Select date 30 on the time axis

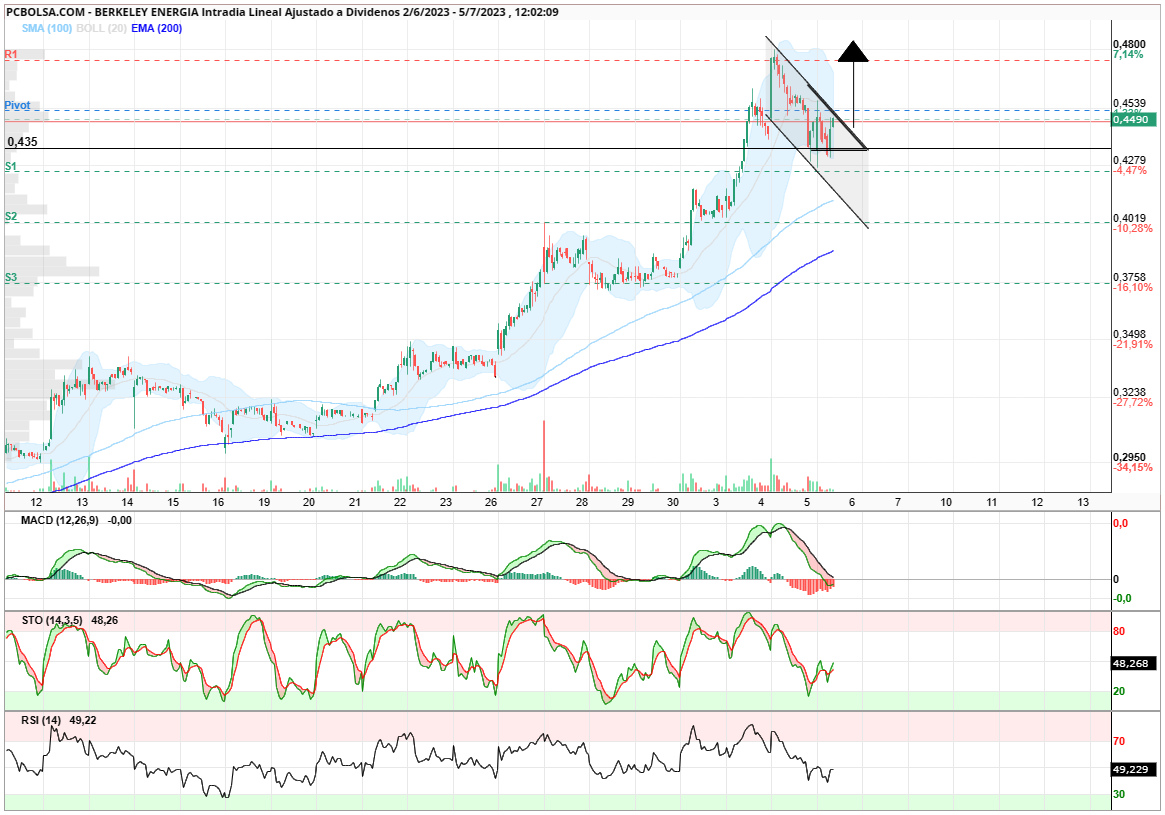click(672, 502)
